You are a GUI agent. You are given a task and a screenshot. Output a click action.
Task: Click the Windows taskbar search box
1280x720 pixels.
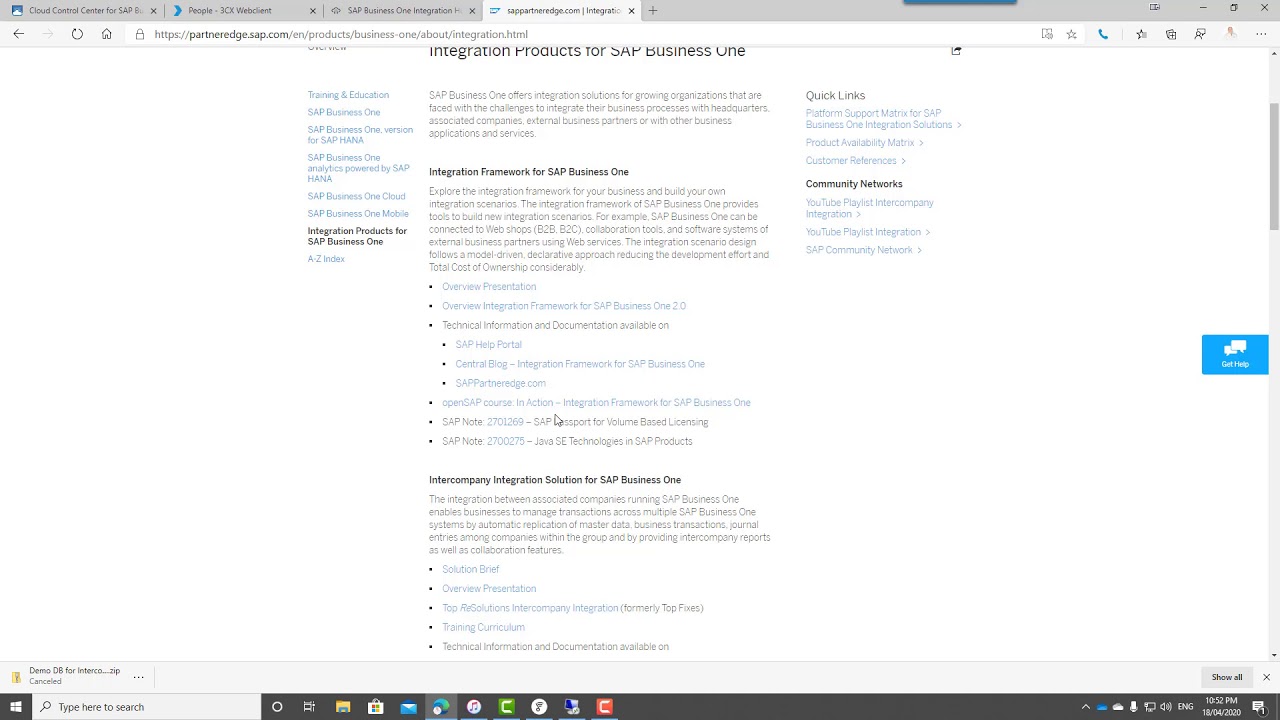pyautogui.click(x=146, y=707)
